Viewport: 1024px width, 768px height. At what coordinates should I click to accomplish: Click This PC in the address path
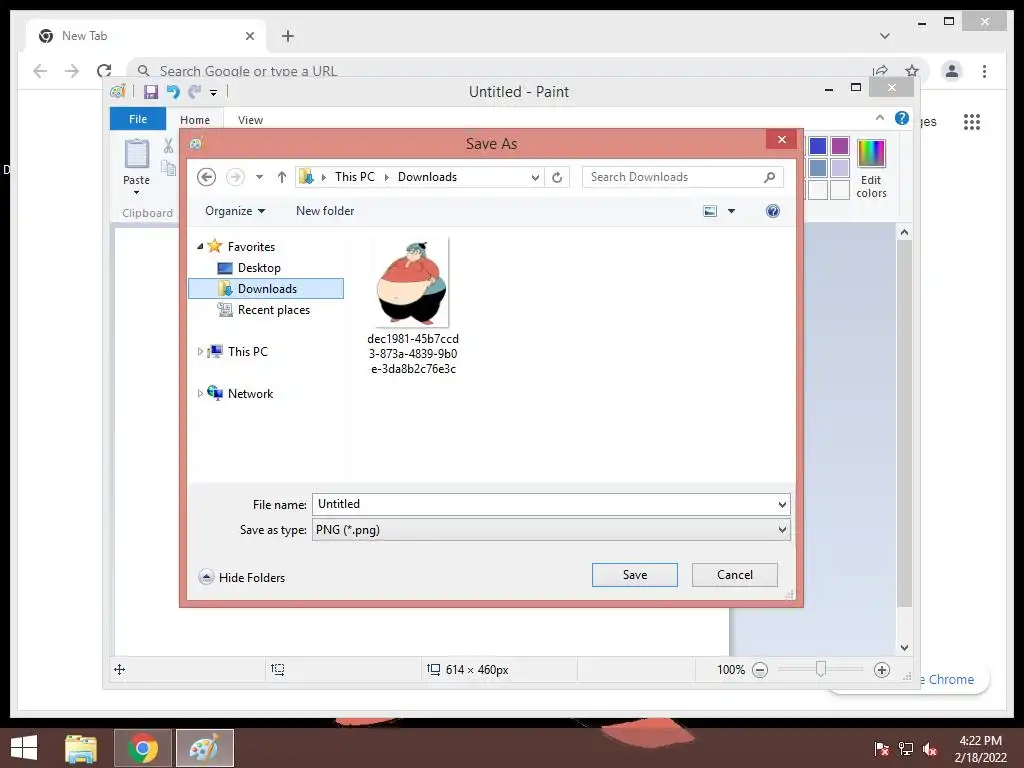[355, 177]
